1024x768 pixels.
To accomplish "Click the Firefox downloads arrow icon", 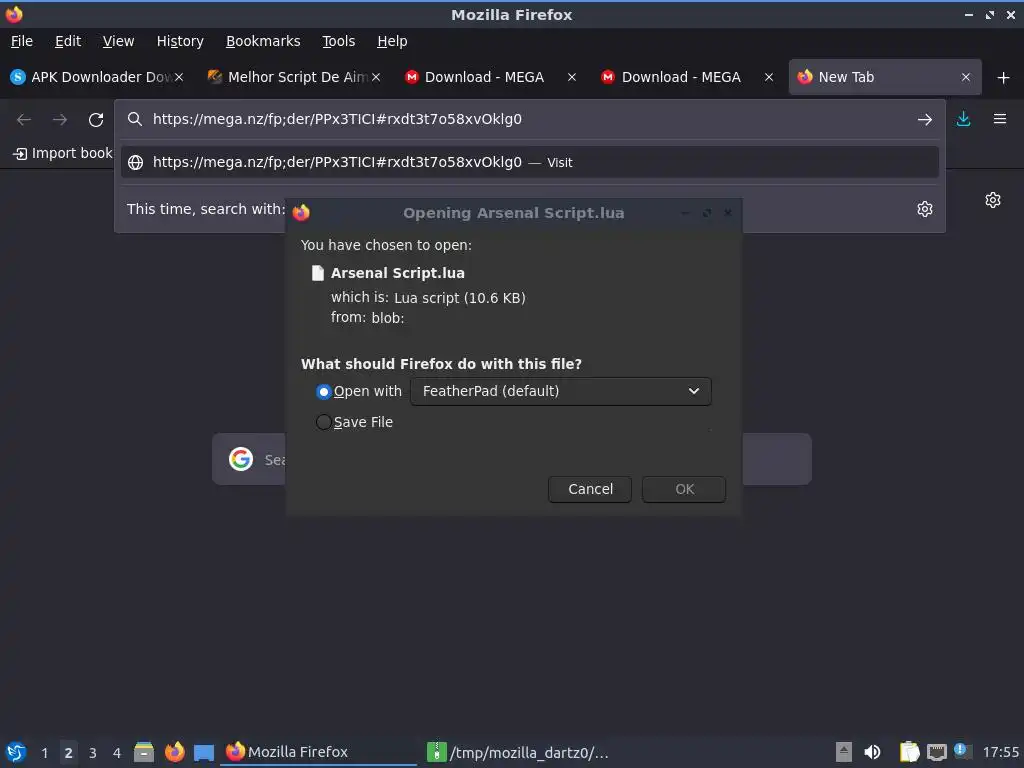I will [963, 119].
